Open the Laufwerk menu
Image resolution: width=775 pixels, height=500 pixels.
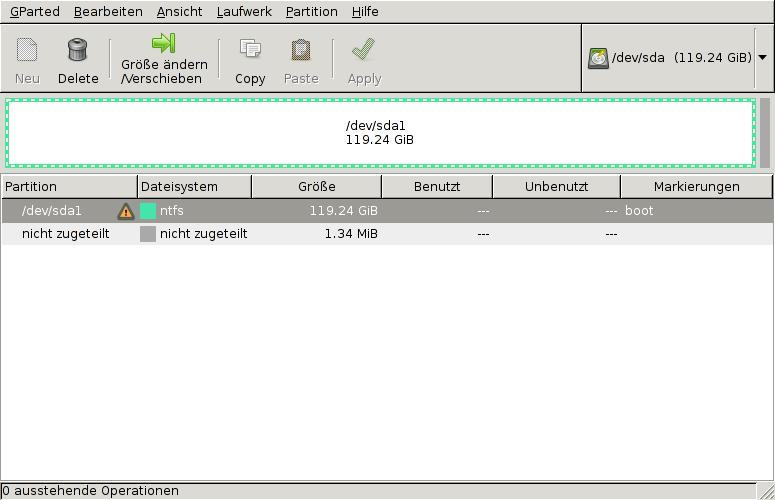point(244,11)
